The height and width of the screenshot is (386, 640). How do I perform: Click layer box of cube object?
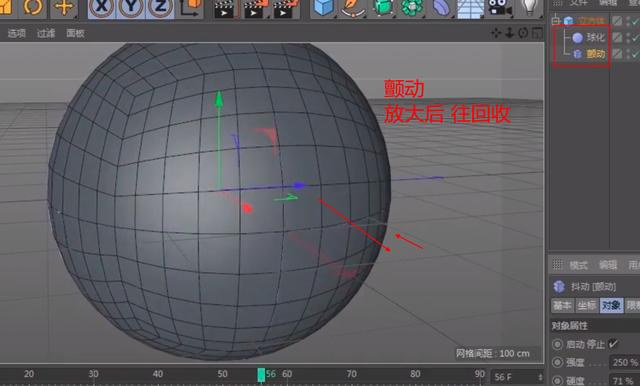[618, 20]
